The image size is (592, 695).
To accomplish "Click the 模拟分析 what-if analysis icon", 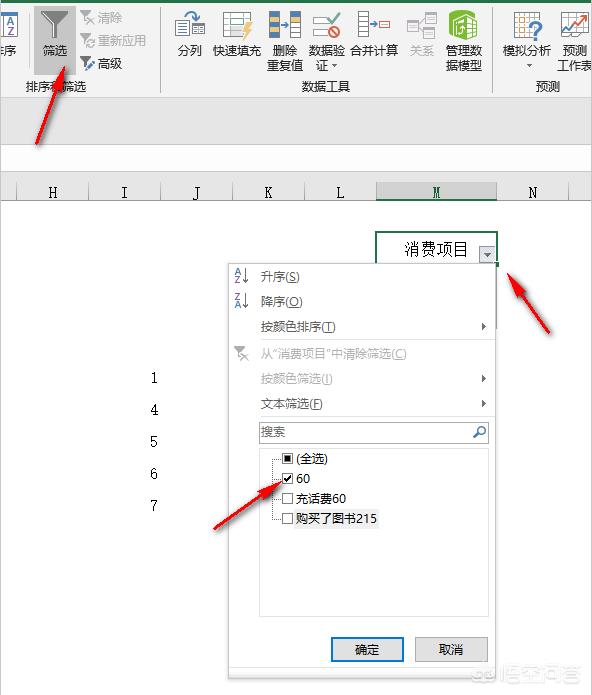I will (527, 24).
